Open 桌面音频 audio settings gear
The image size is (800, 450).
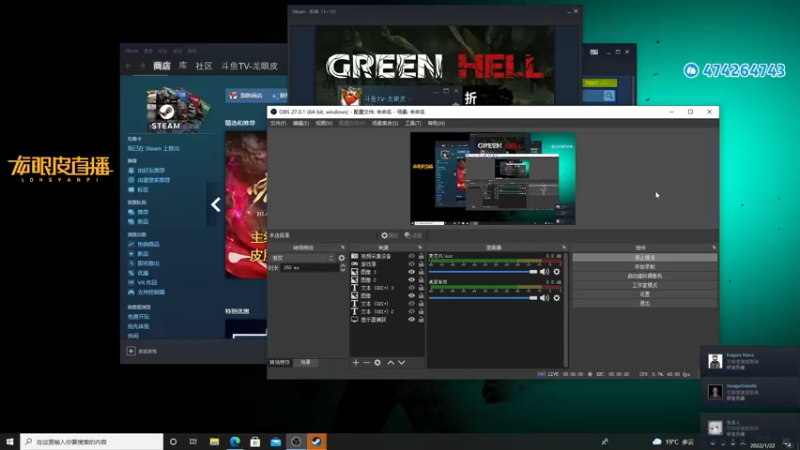pos(557,297)
